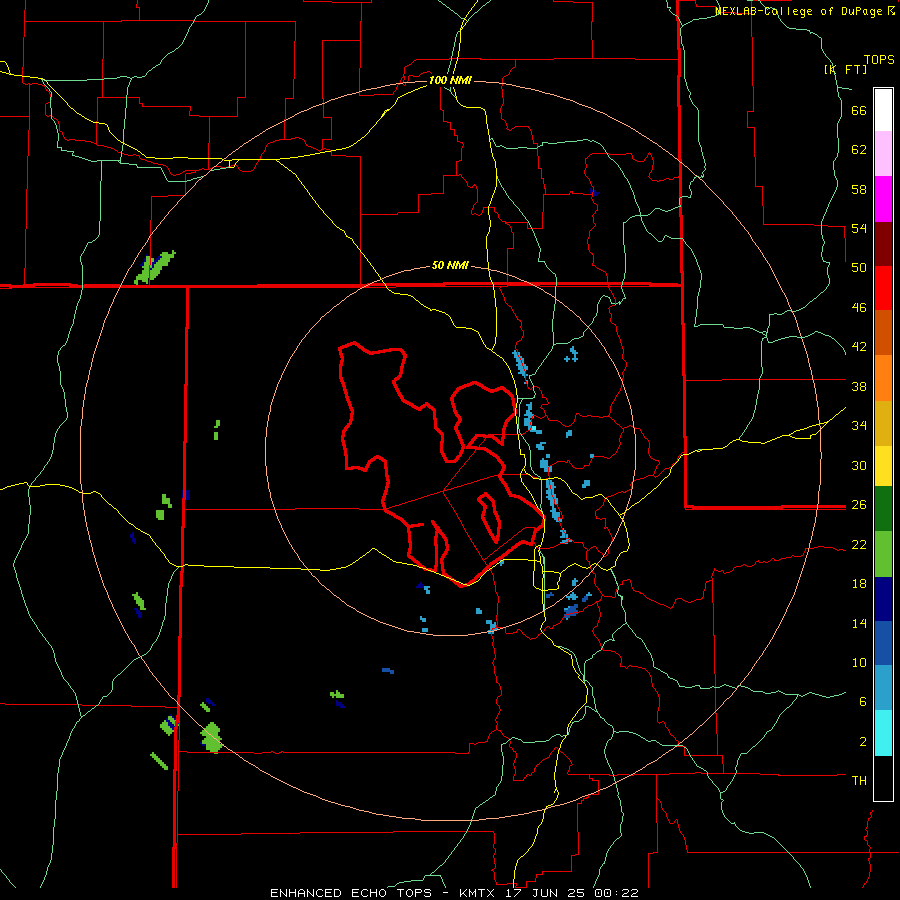This screenshot has width=900, height=900.
Task: Select the dark green legend swatch
Action: click(883, 509)
